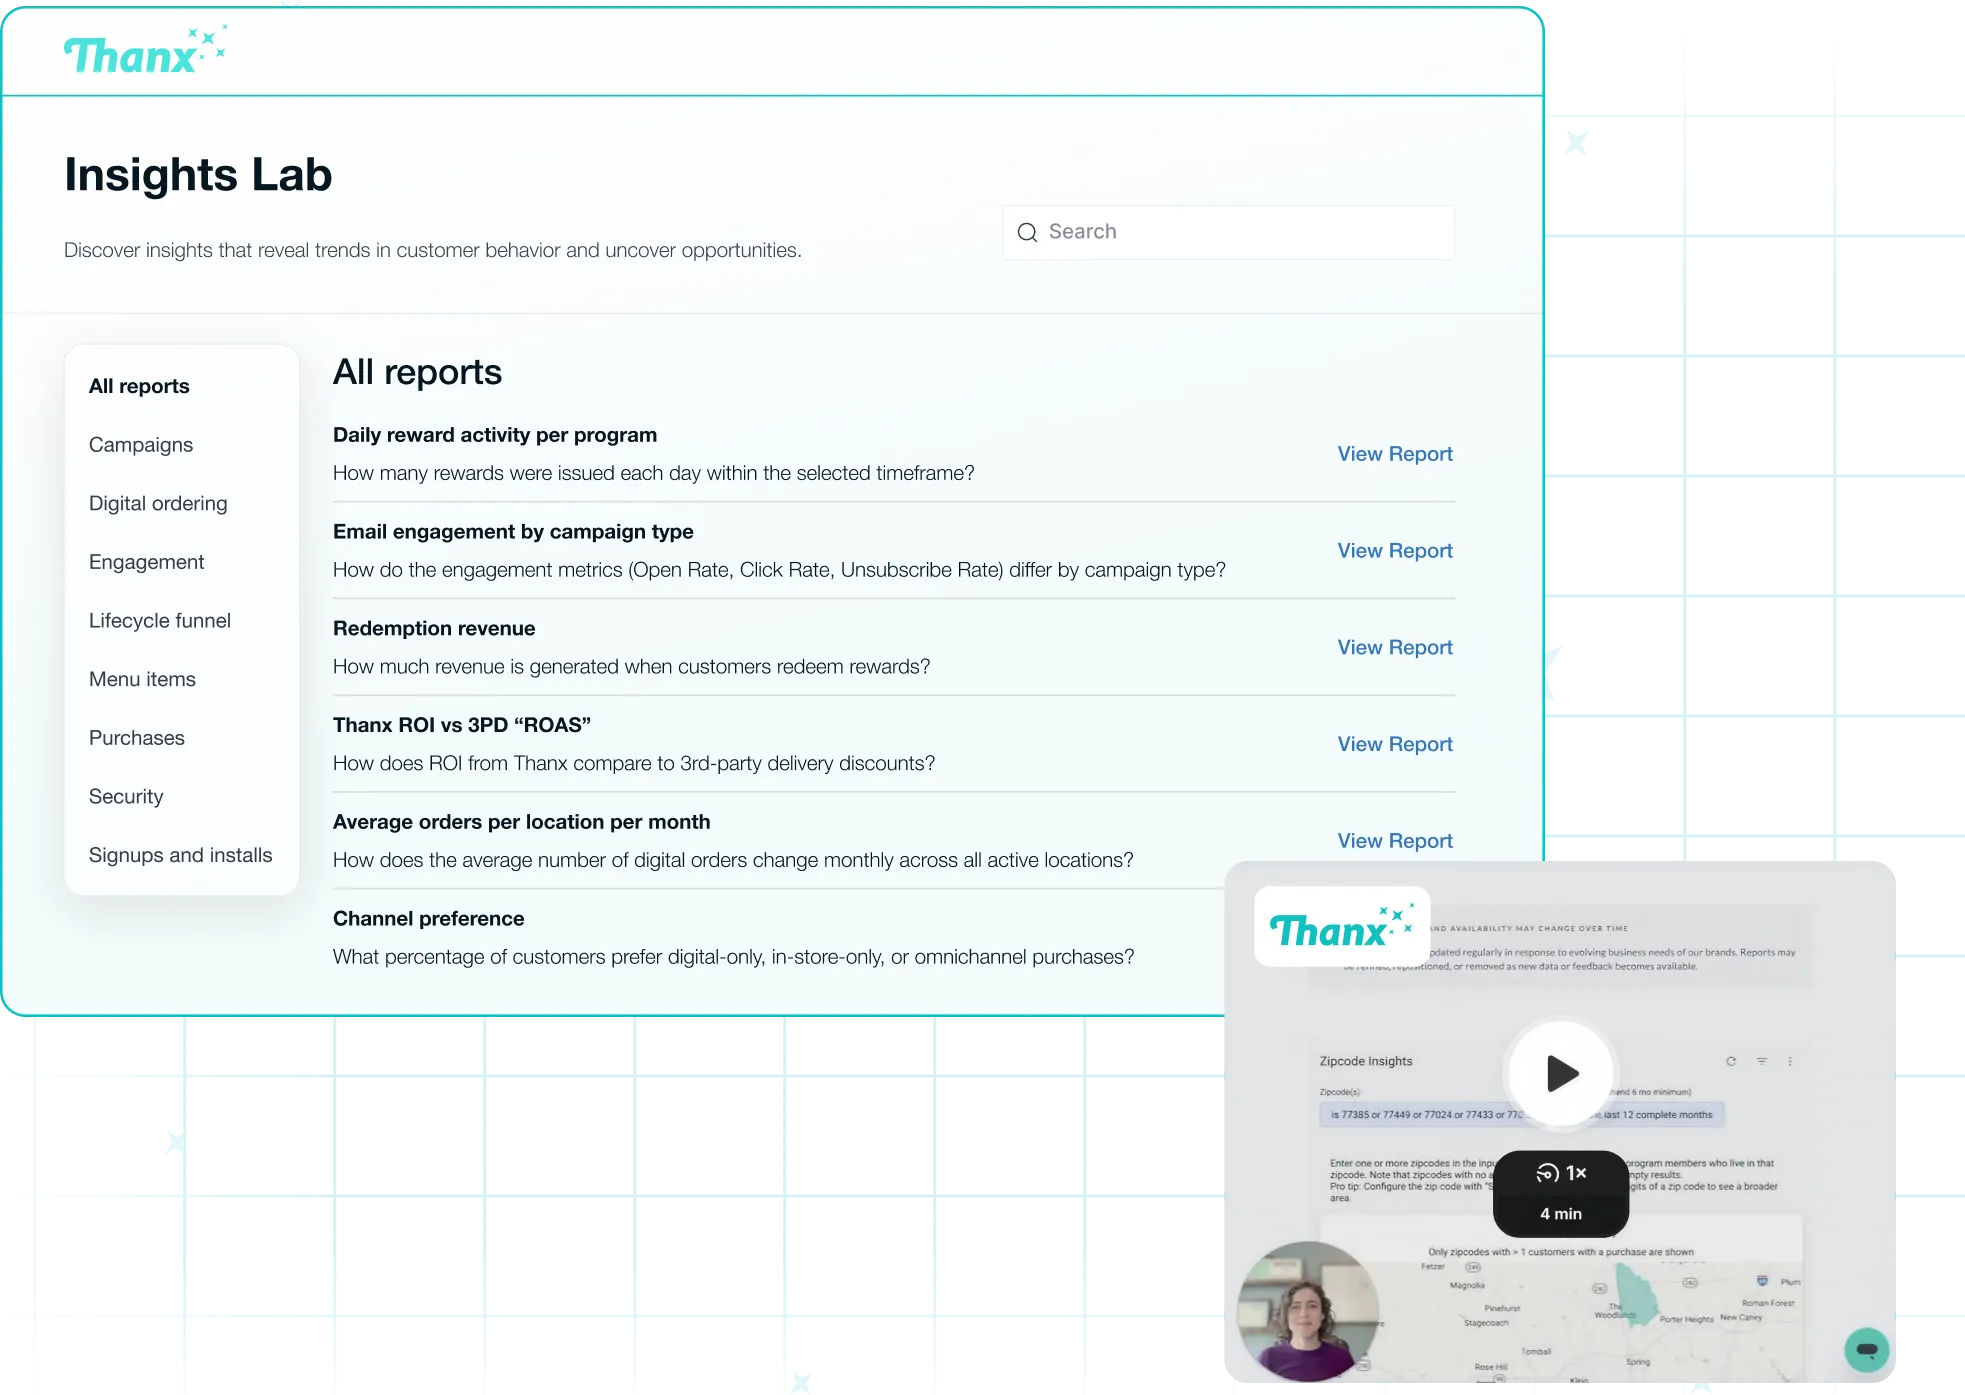The image size is (1965, 1395).
Task: View Report for Thanx ROI vs 3PD ROAS
Action: coord(1394,745)
